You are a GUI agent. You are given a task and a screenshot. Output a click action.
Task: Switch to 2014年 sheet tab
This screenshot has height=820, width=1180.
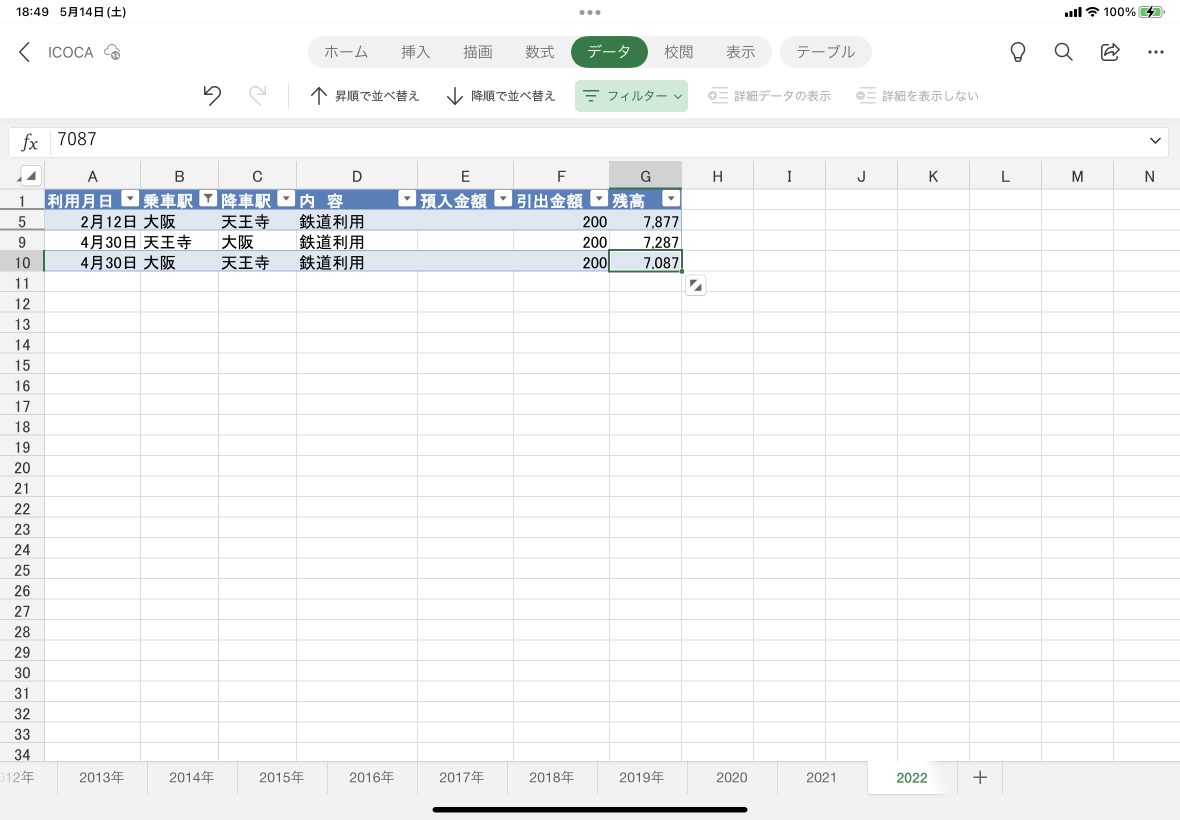click(x=192, y=777)
